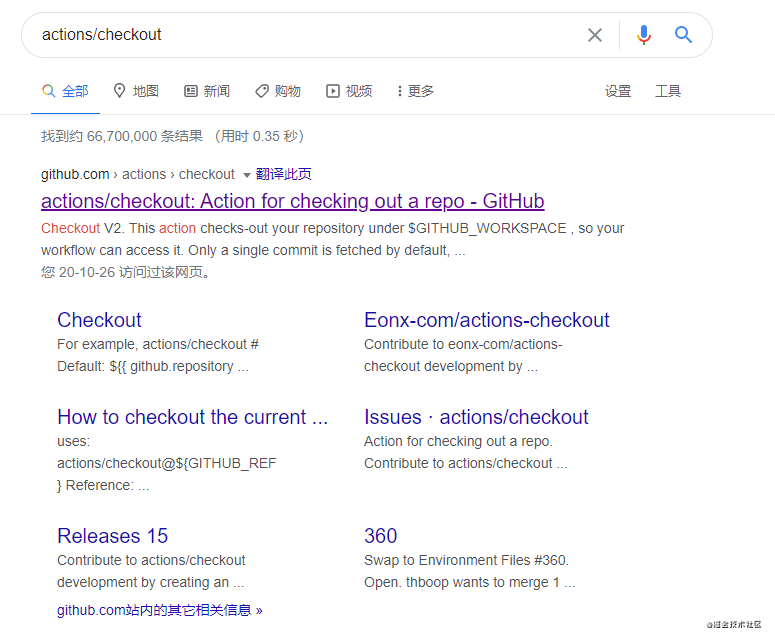Open 设置 options
775x641 pixels.
[x=618, y=91]
